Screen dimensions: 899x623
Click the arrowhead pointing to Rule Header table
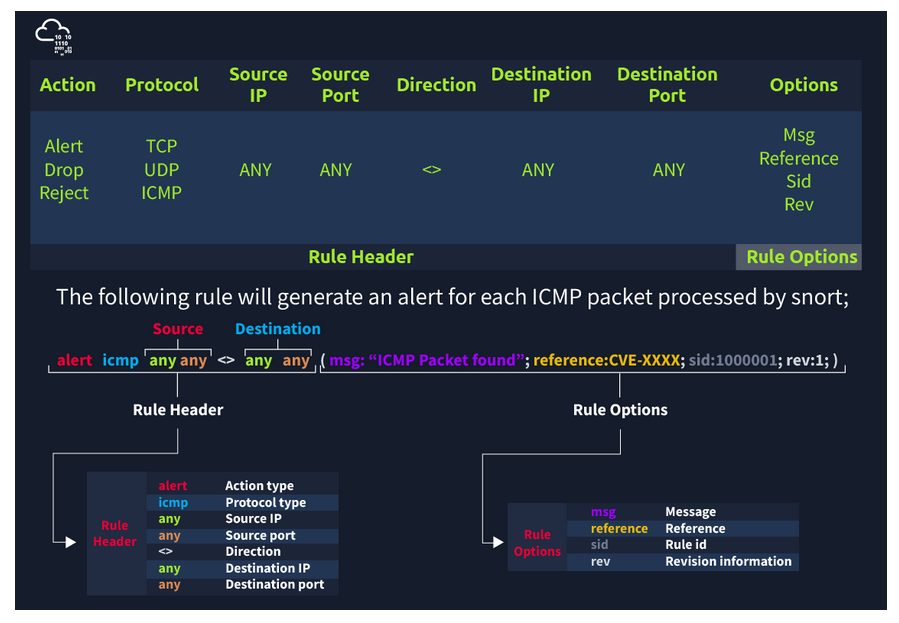pyautogui.click(x=69, y=542)
